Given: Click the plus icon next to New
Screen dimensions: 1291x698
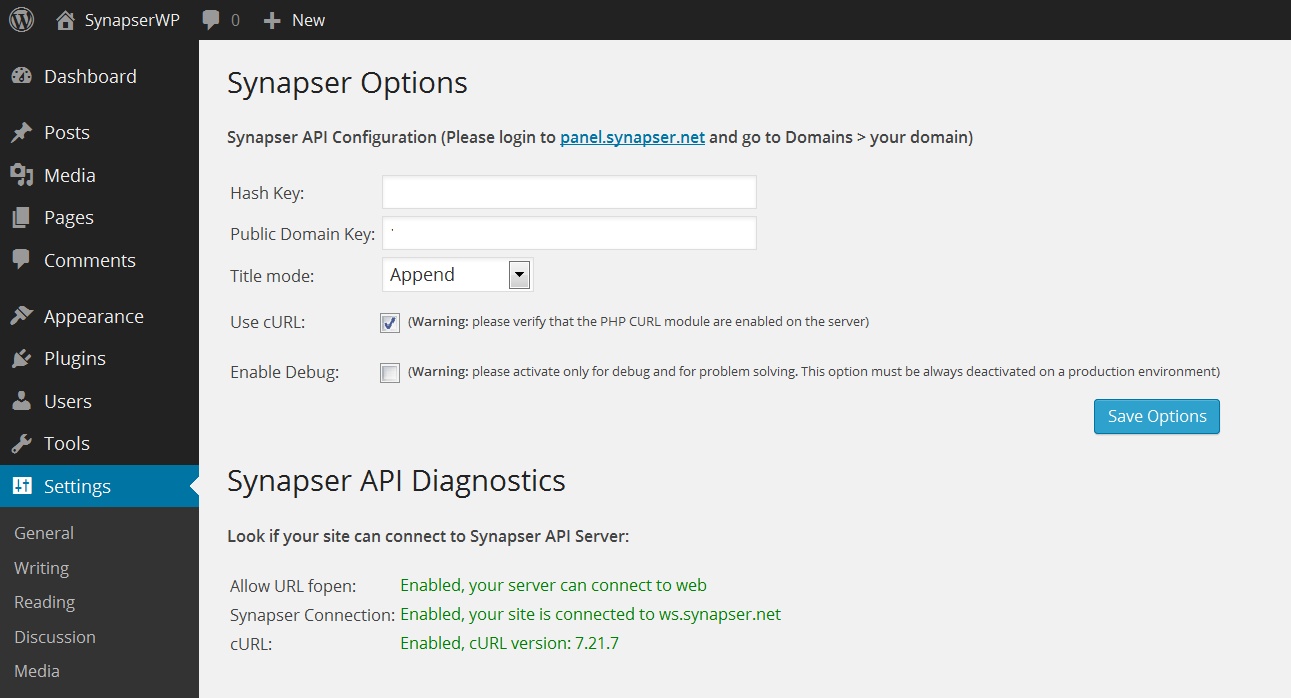Looking at the screenshot, I should pyautogui.click(x=272, y=20).
